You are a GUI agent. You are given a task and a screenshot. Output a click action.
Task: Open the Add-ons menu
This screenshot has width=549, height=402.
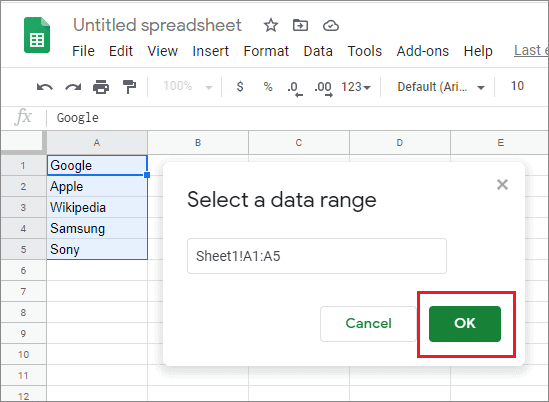pos(423,51)
